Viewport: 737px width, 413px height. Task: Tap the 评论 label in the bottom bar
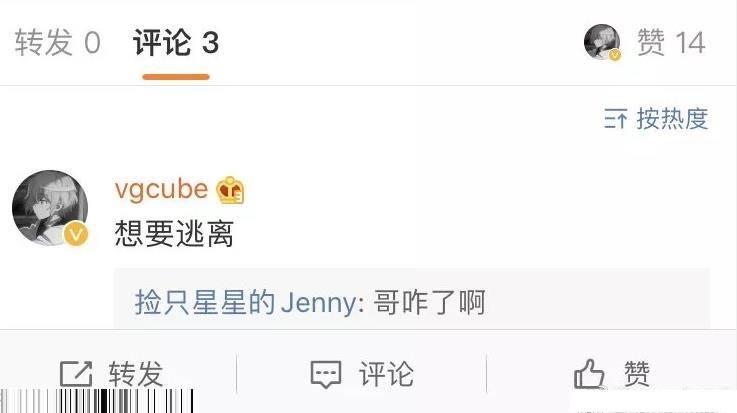(x=386, y=374)
